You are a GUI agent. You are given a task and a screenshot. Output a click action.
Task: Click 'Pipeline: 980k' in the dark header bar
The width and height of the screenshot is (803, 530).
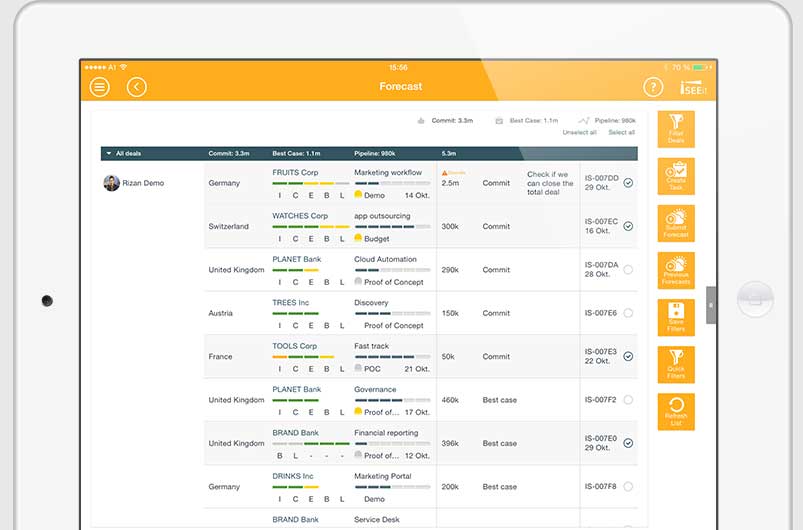pyautogui.click(x=374, y=154)
